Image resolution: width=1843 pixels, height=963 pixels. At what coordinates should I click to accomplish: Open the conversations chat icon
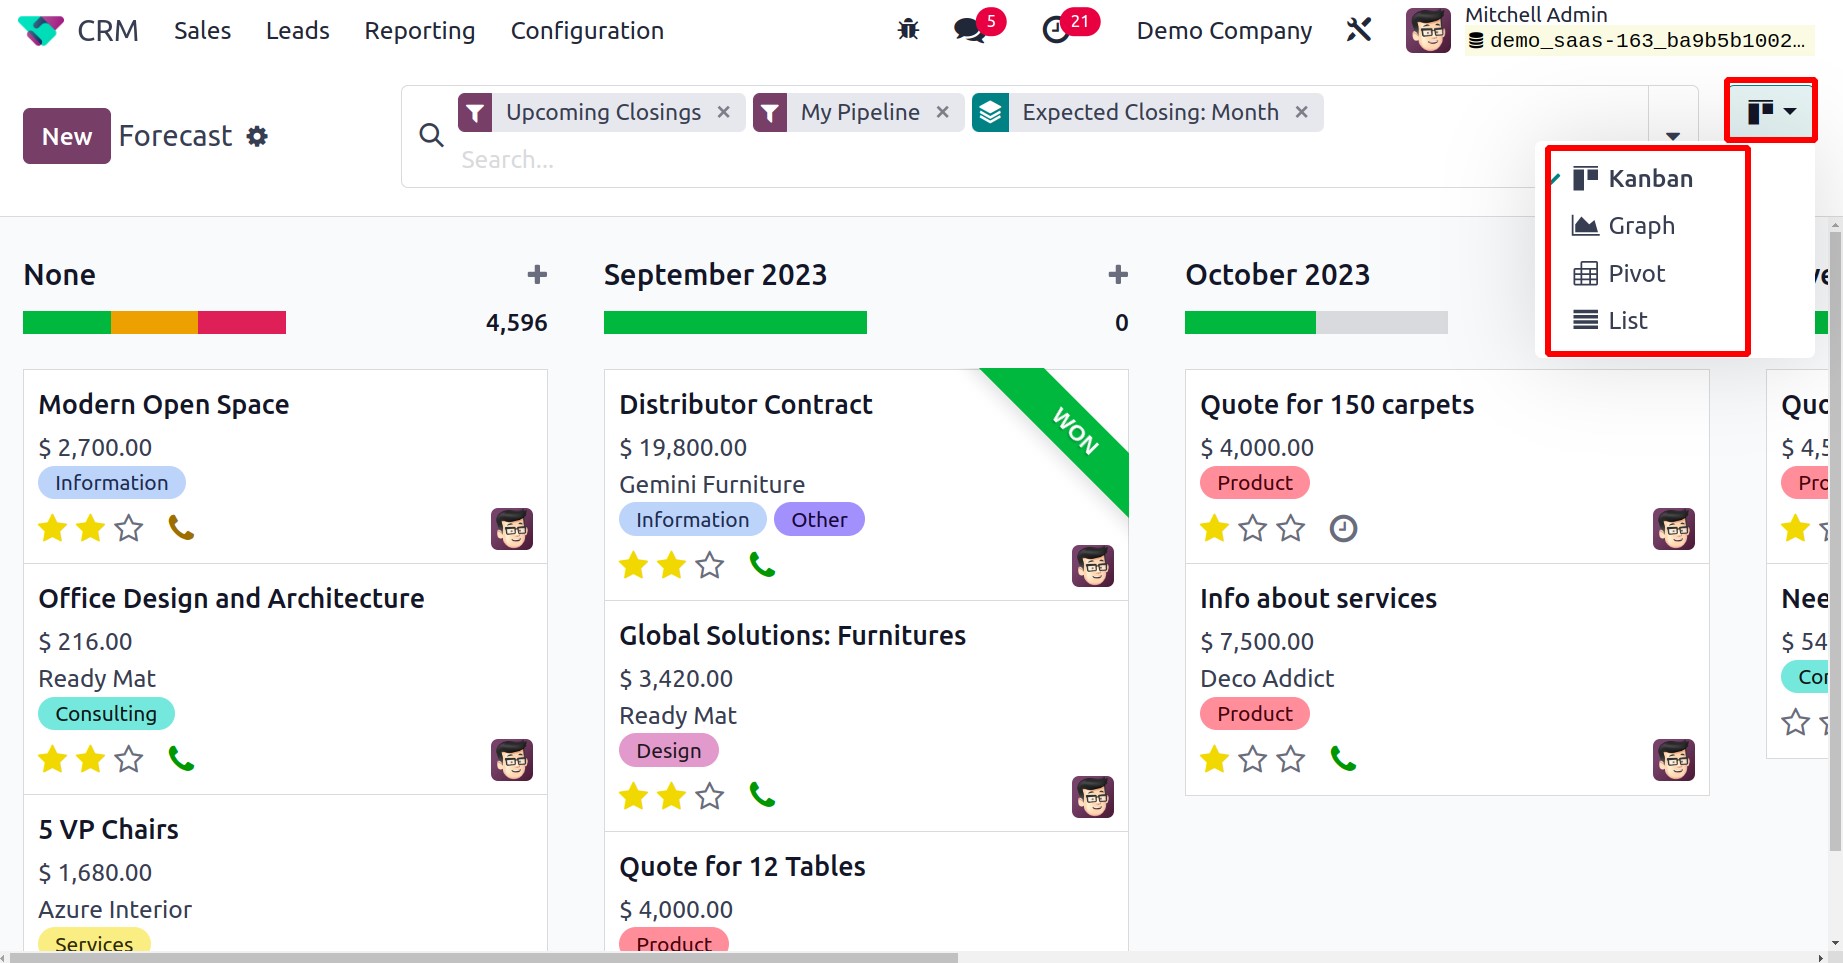tap(969, 30)
